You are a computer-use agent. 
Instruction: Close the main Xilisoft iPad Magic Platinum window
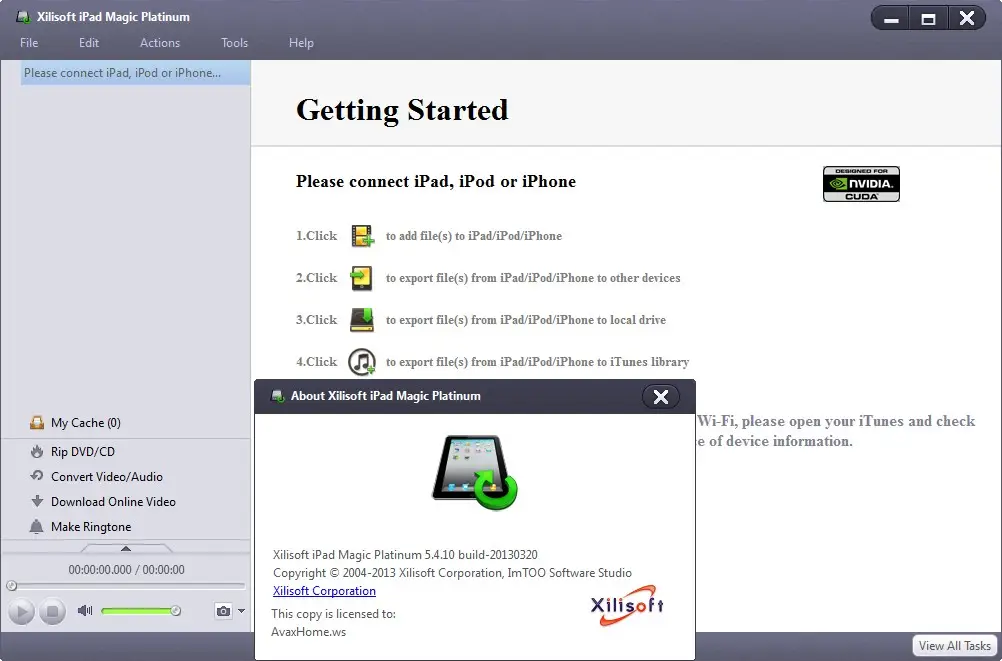pos(967,19)
